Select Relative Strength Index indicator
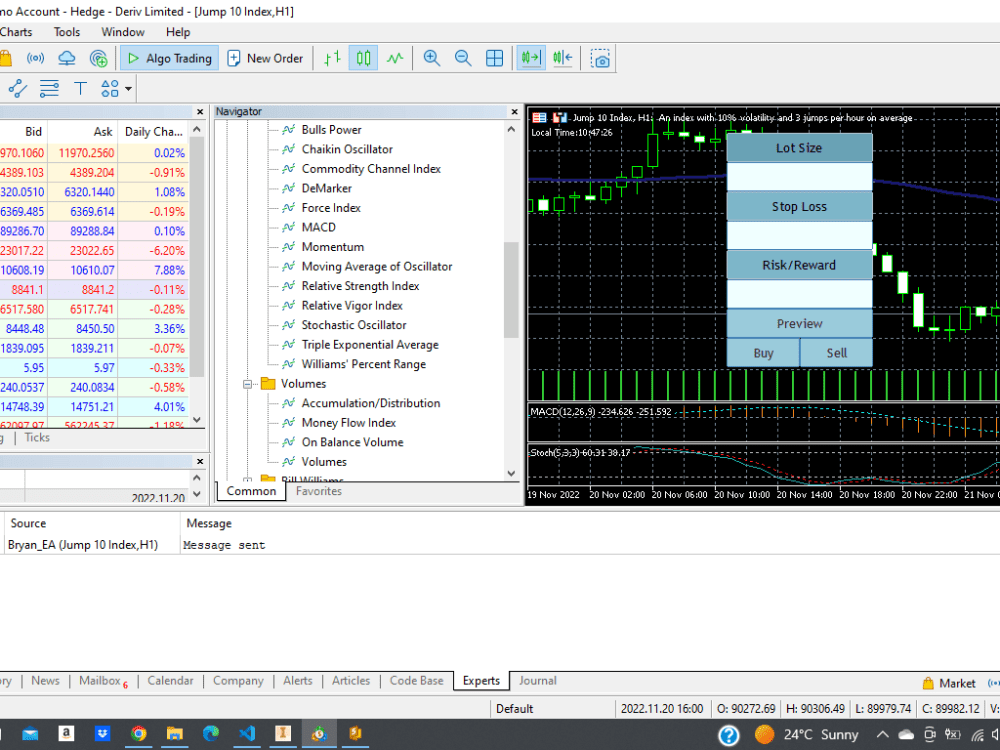Image resolution: width=1000 pixels, height=750 pixels. click(360, 286)
